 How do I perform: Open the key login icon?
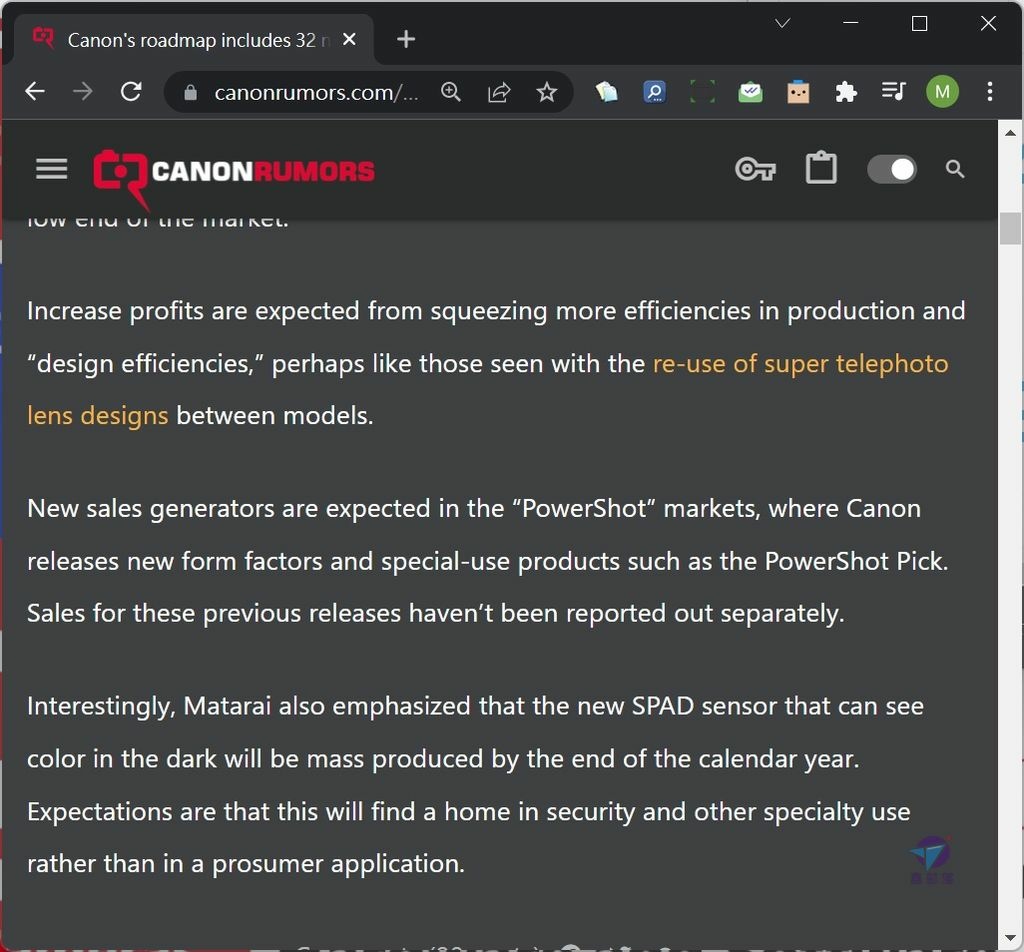coord(755,169)
